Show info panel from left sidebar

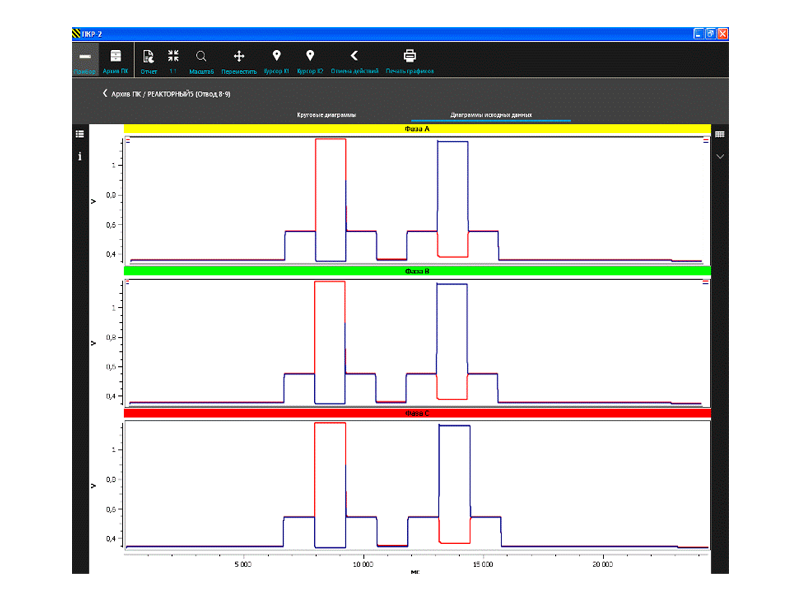coord(80,156)
